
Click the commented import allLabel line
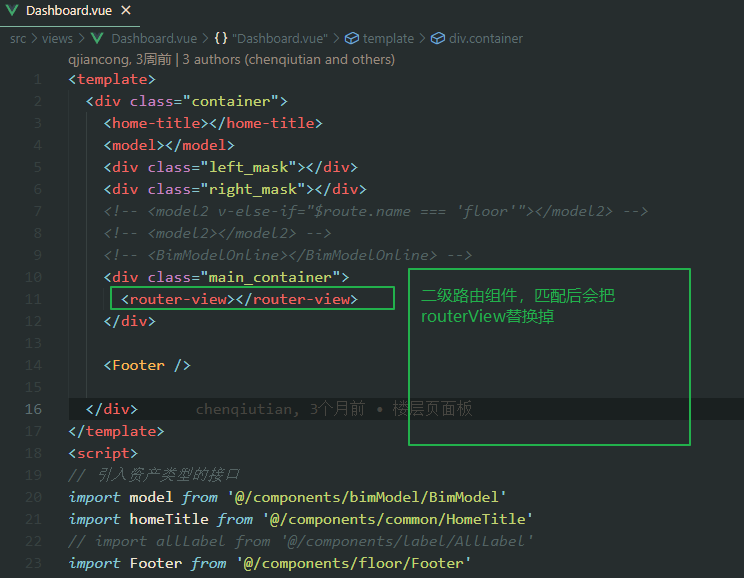(x=301, y=541)
